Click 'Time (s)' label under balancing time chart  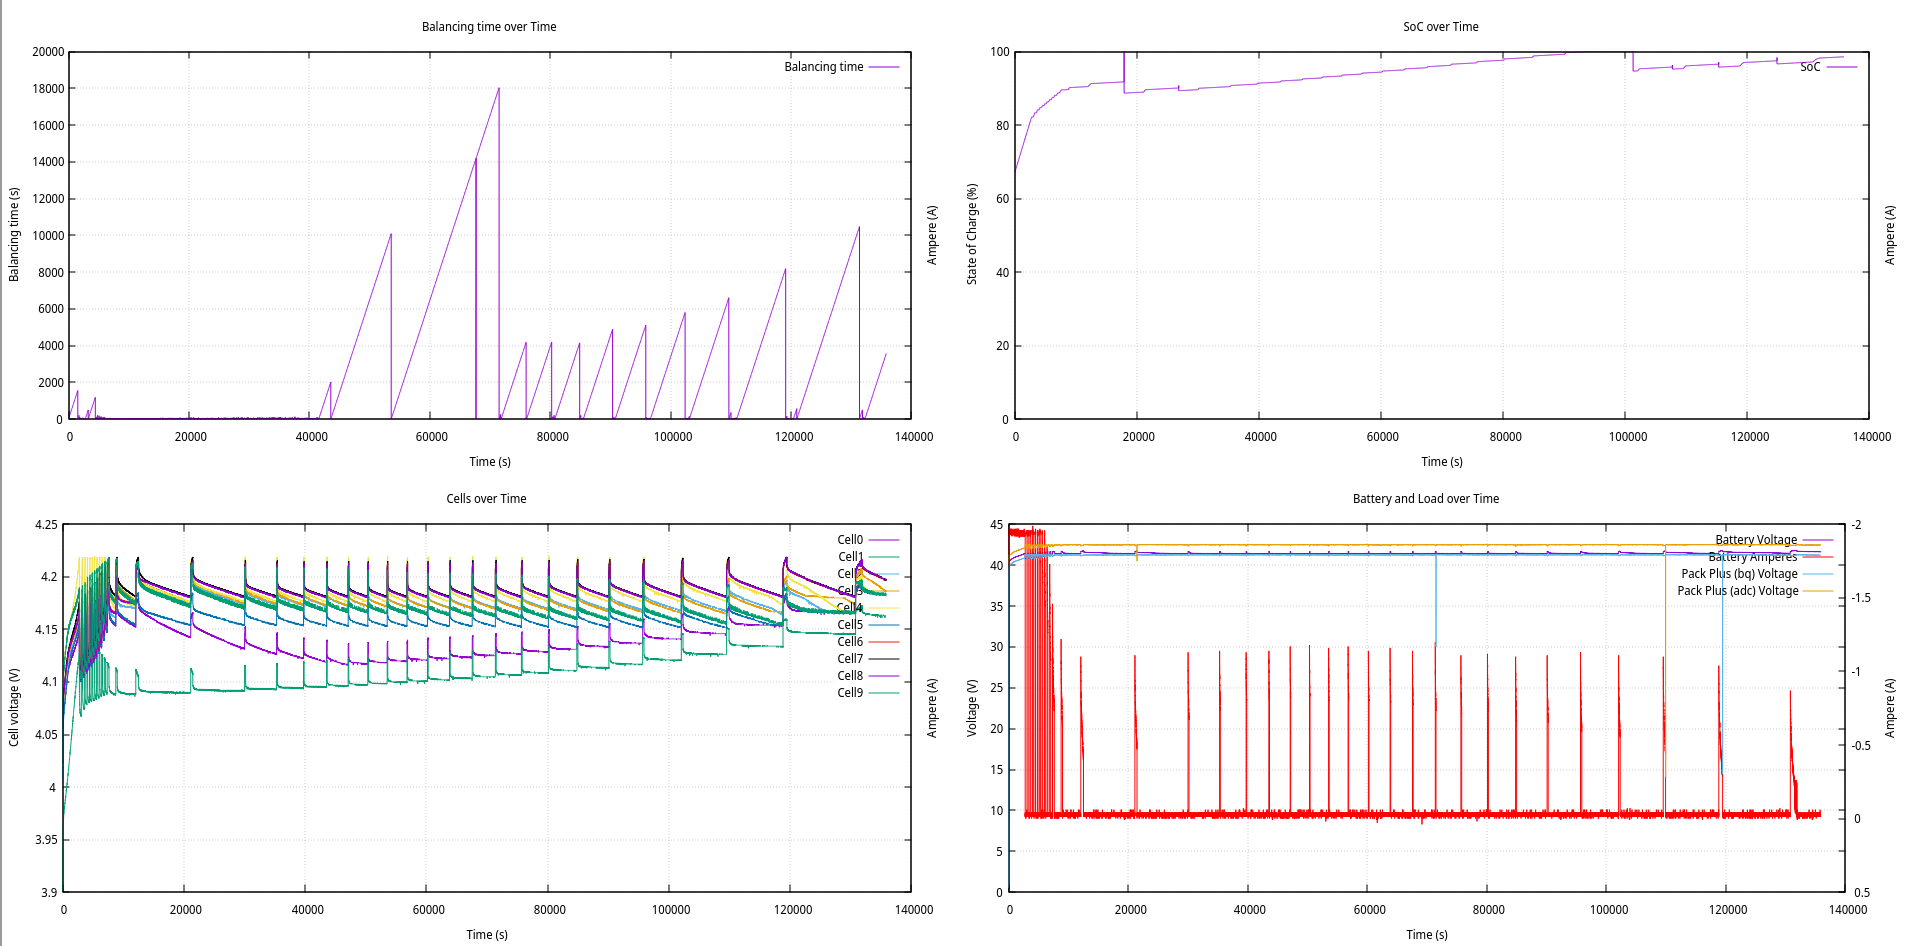[x=490, y=462]
